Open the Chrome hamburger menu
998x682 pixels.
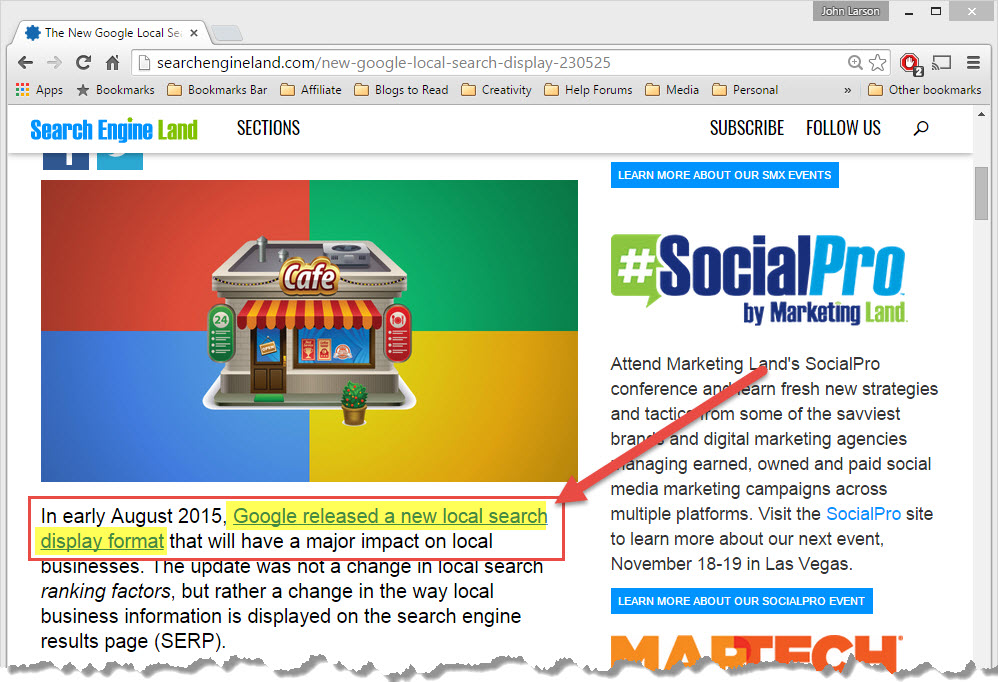(973, 63)
